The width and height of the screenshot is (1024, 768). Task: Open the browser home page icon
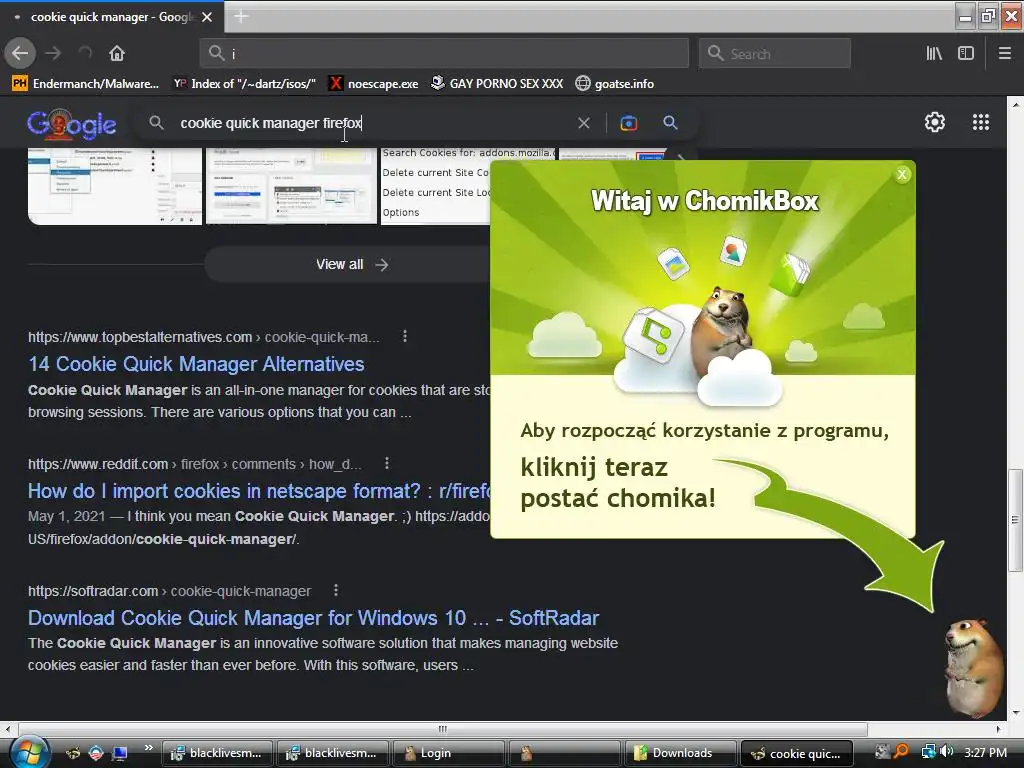[x=117, y=53]
